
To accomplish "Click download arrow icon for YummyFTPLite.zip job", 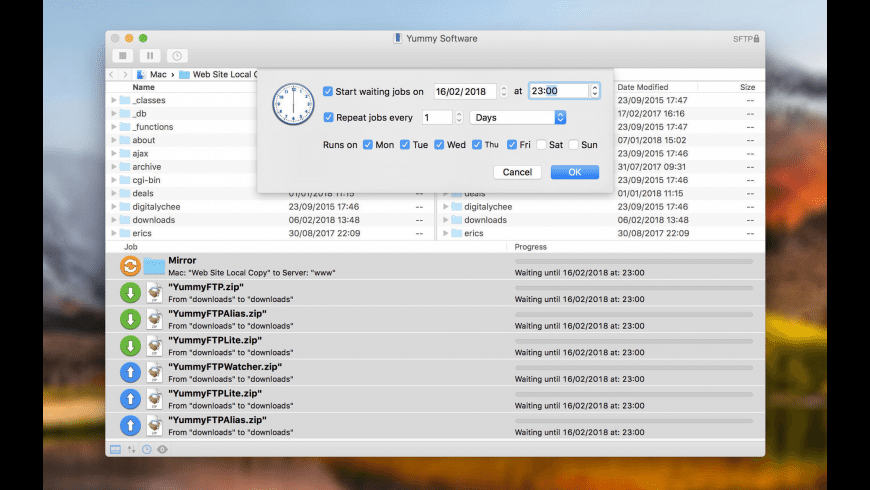I will 130,346.
